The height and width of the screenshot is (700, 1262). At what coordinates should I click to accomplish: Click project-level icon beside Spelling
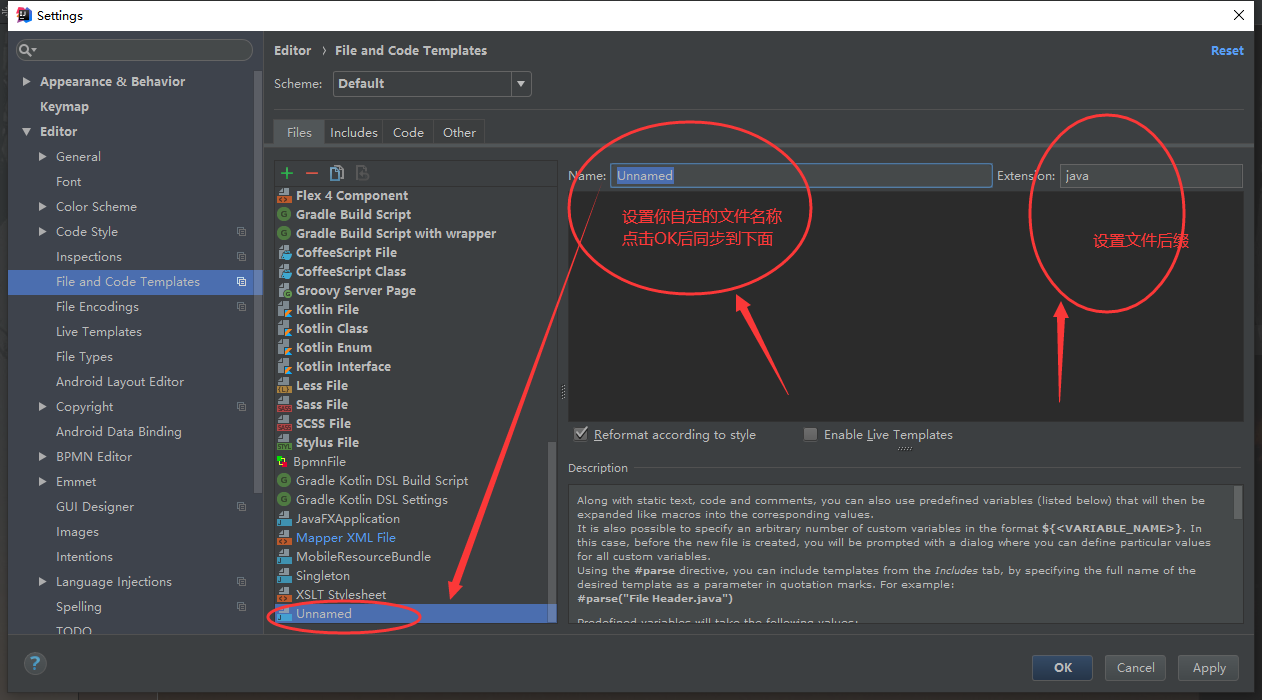[241, 607]
